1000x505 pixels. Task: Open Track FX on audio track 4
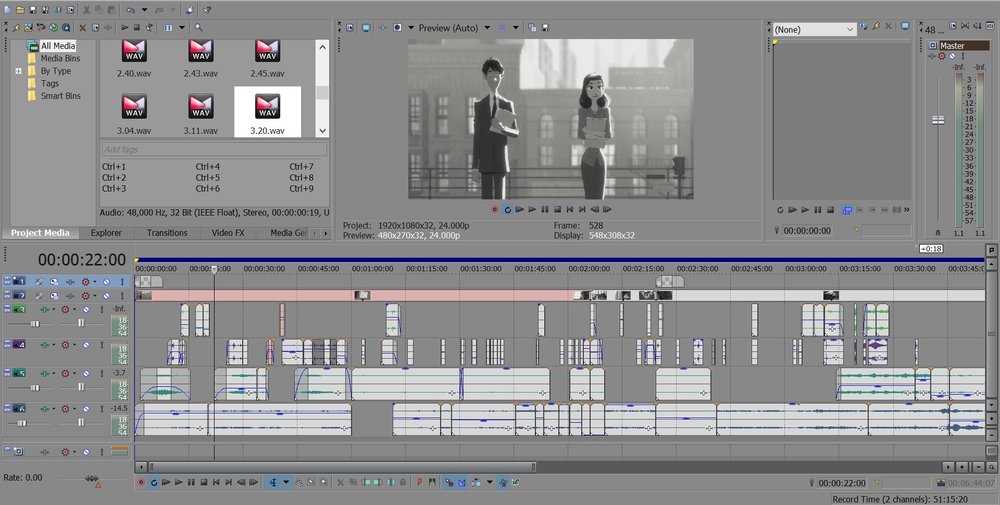tap(45, 345)
